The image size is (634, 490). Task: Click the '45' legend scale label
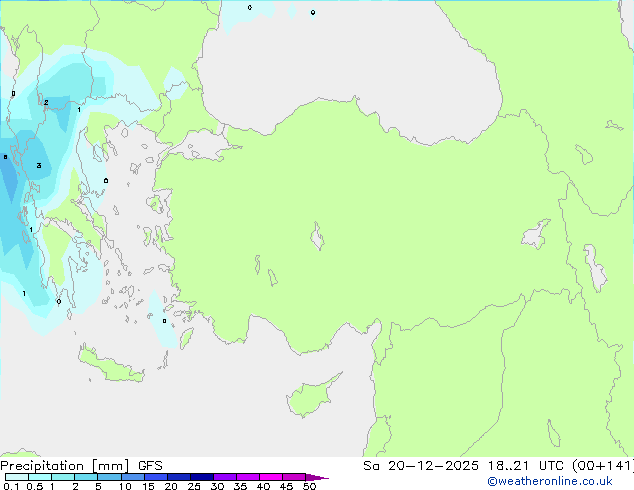[x=286, y=486]
